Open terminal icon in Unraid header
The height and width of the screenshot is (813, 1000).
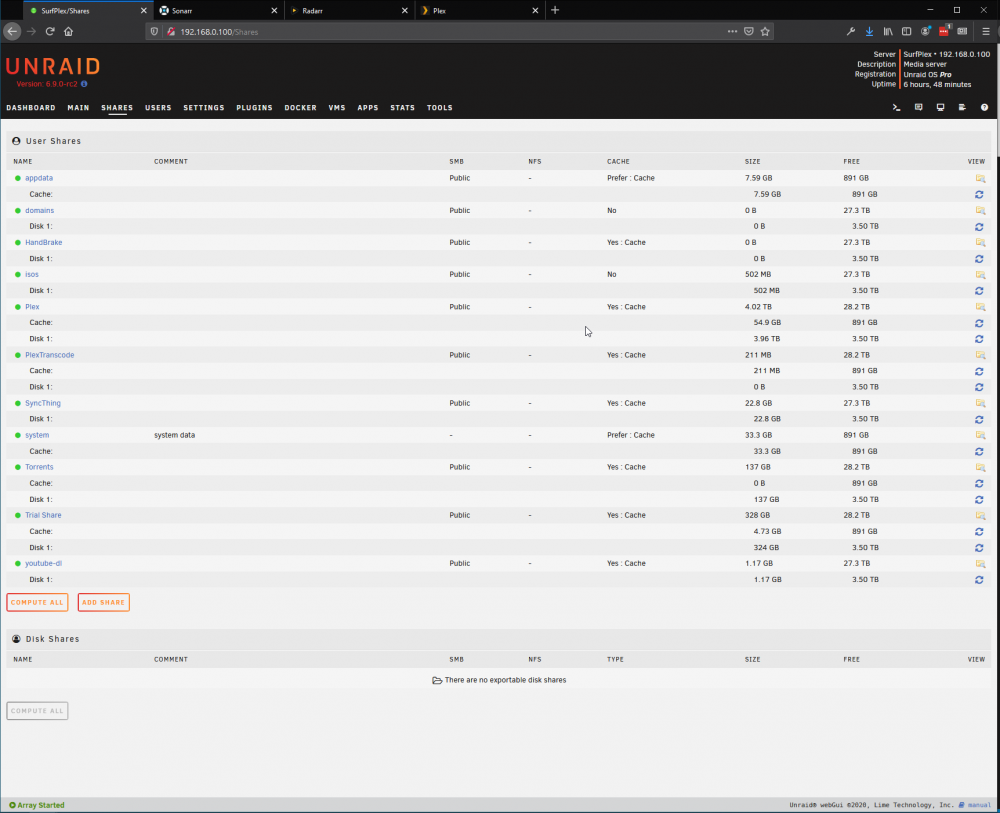pyautogui.click(x=897, y=108)
